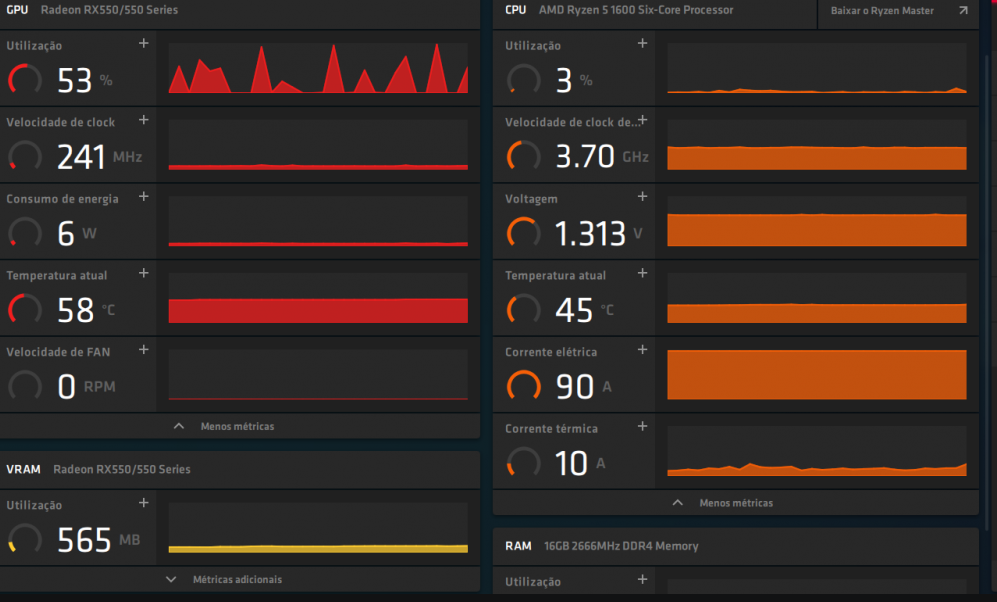Click plus icon beside Velocidade de FAN
The height and width of the screenshot is (602, 997).
tap(144, 350)
